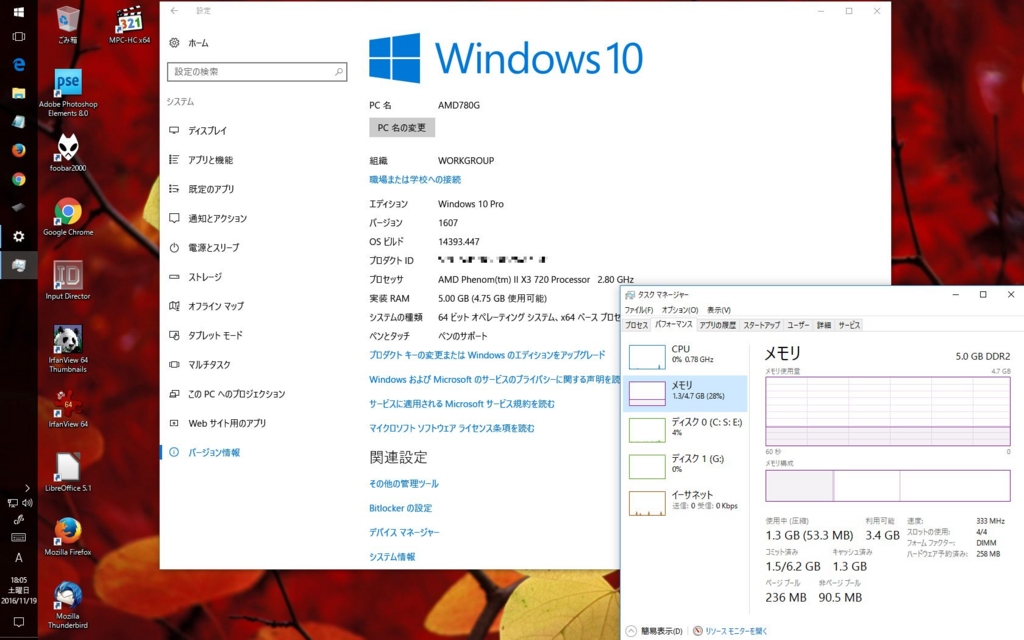This screenshot has height=640, width=1024.
Task: Switch to the 詳細 tab
Action: pos(824,325)
